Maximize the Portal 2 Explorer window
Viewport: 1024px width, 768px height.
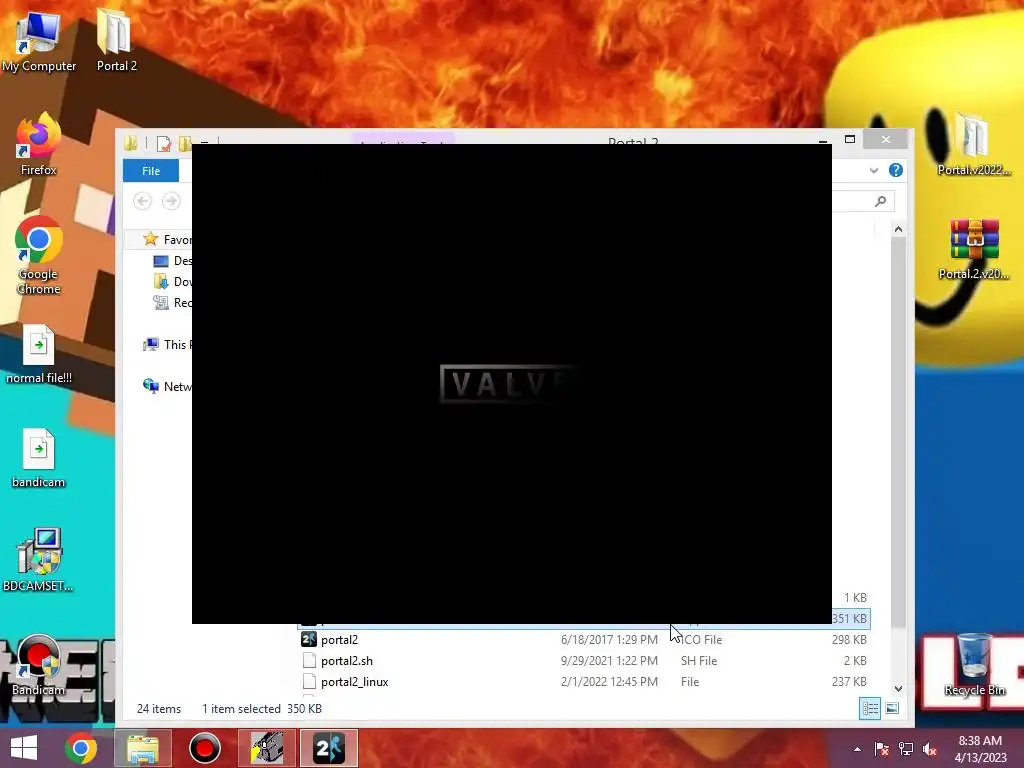coord(850,139)
